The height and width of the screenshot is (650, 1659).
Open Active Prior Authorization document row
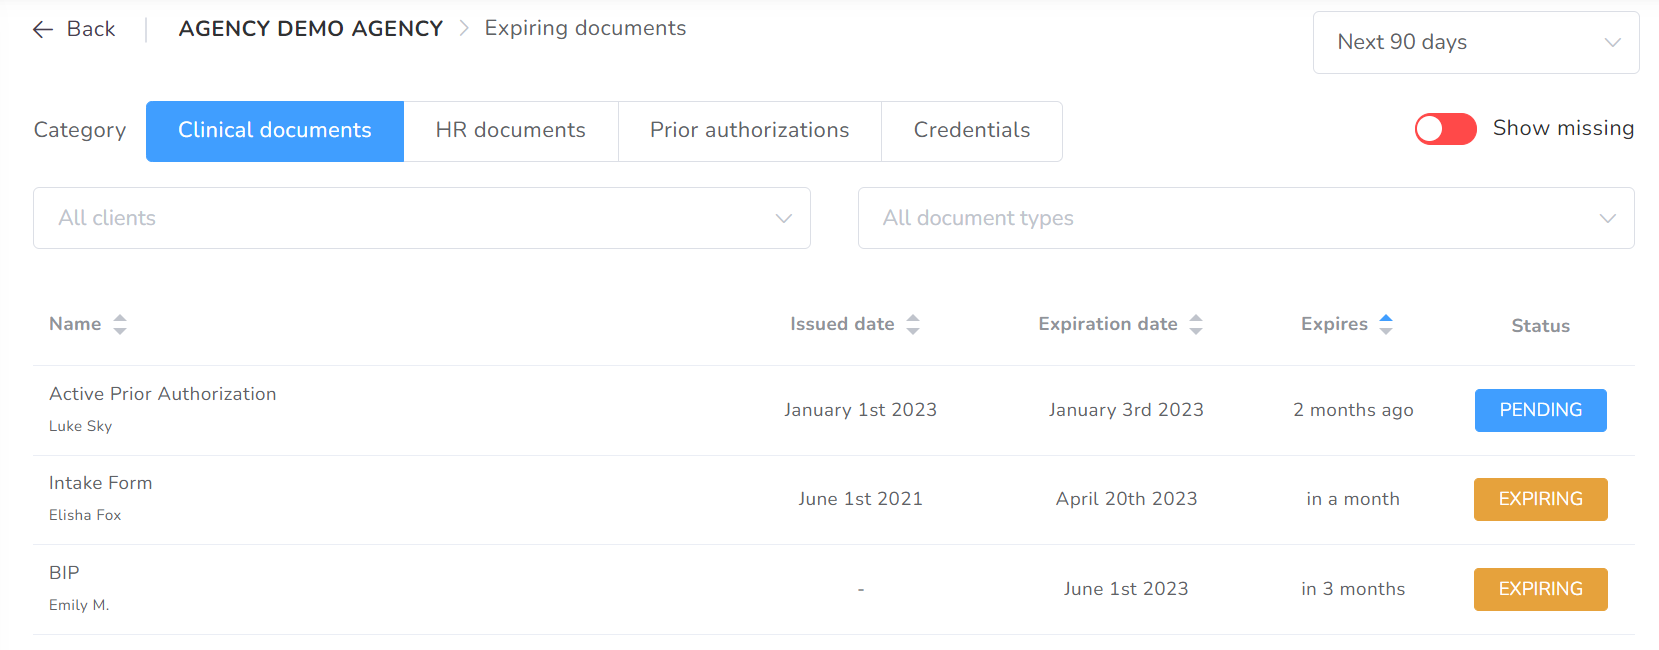pyautogui.click(x=833, y=410)
